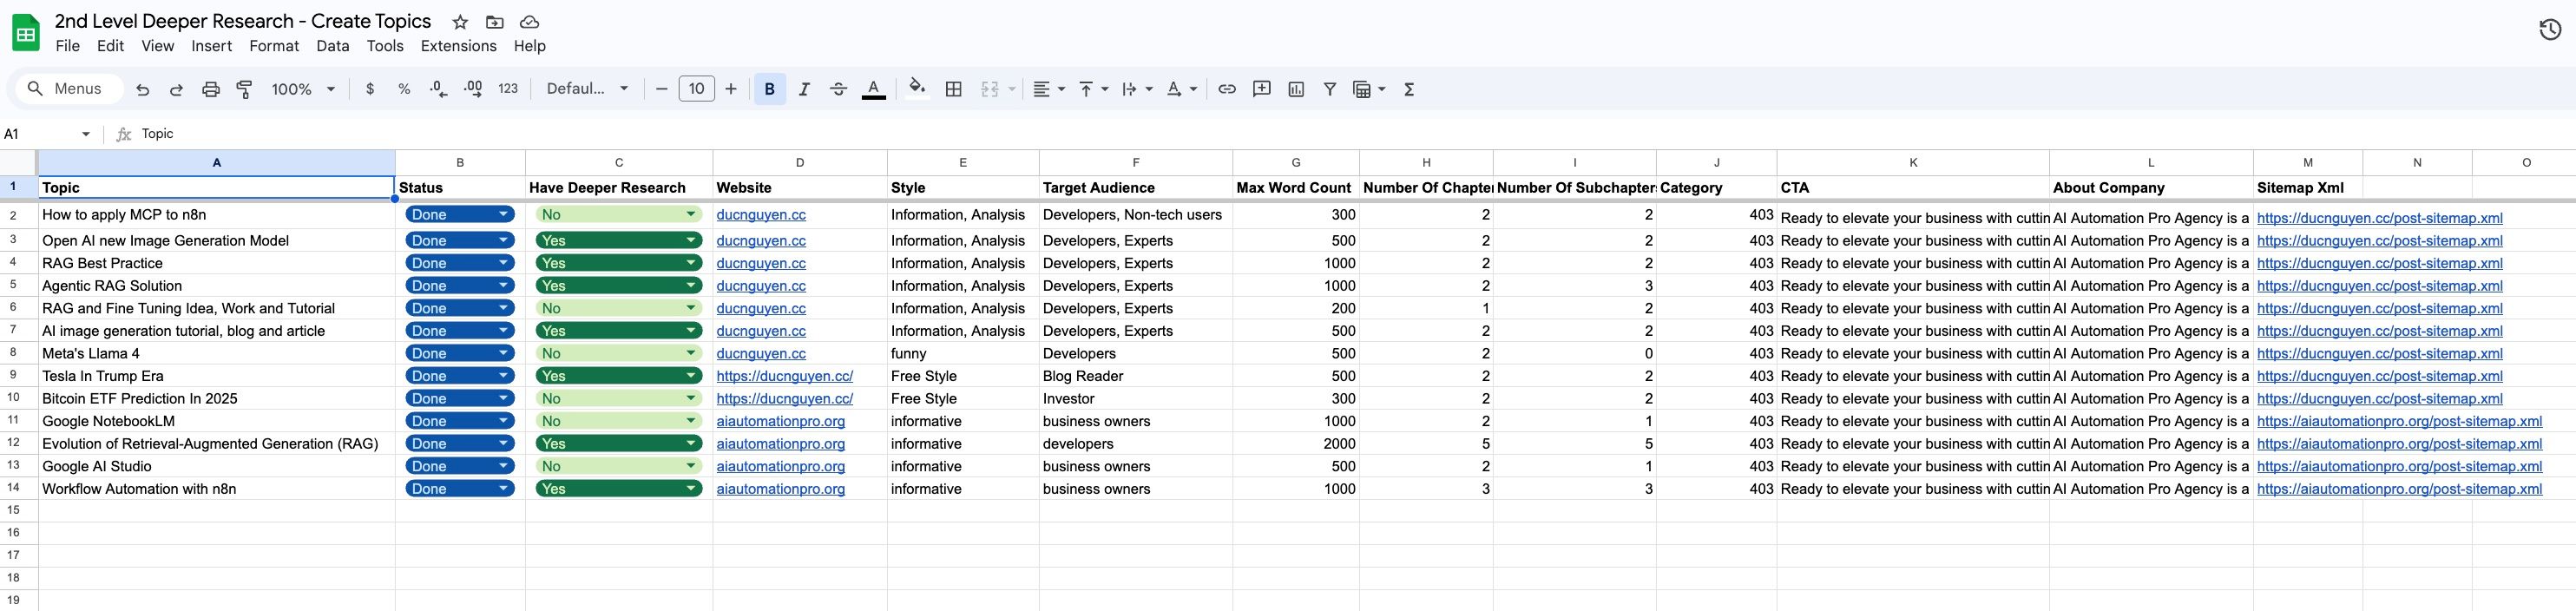Open the Extensions menu
The width and height of the screenshot is (2576, 611).
click(459, 46)
